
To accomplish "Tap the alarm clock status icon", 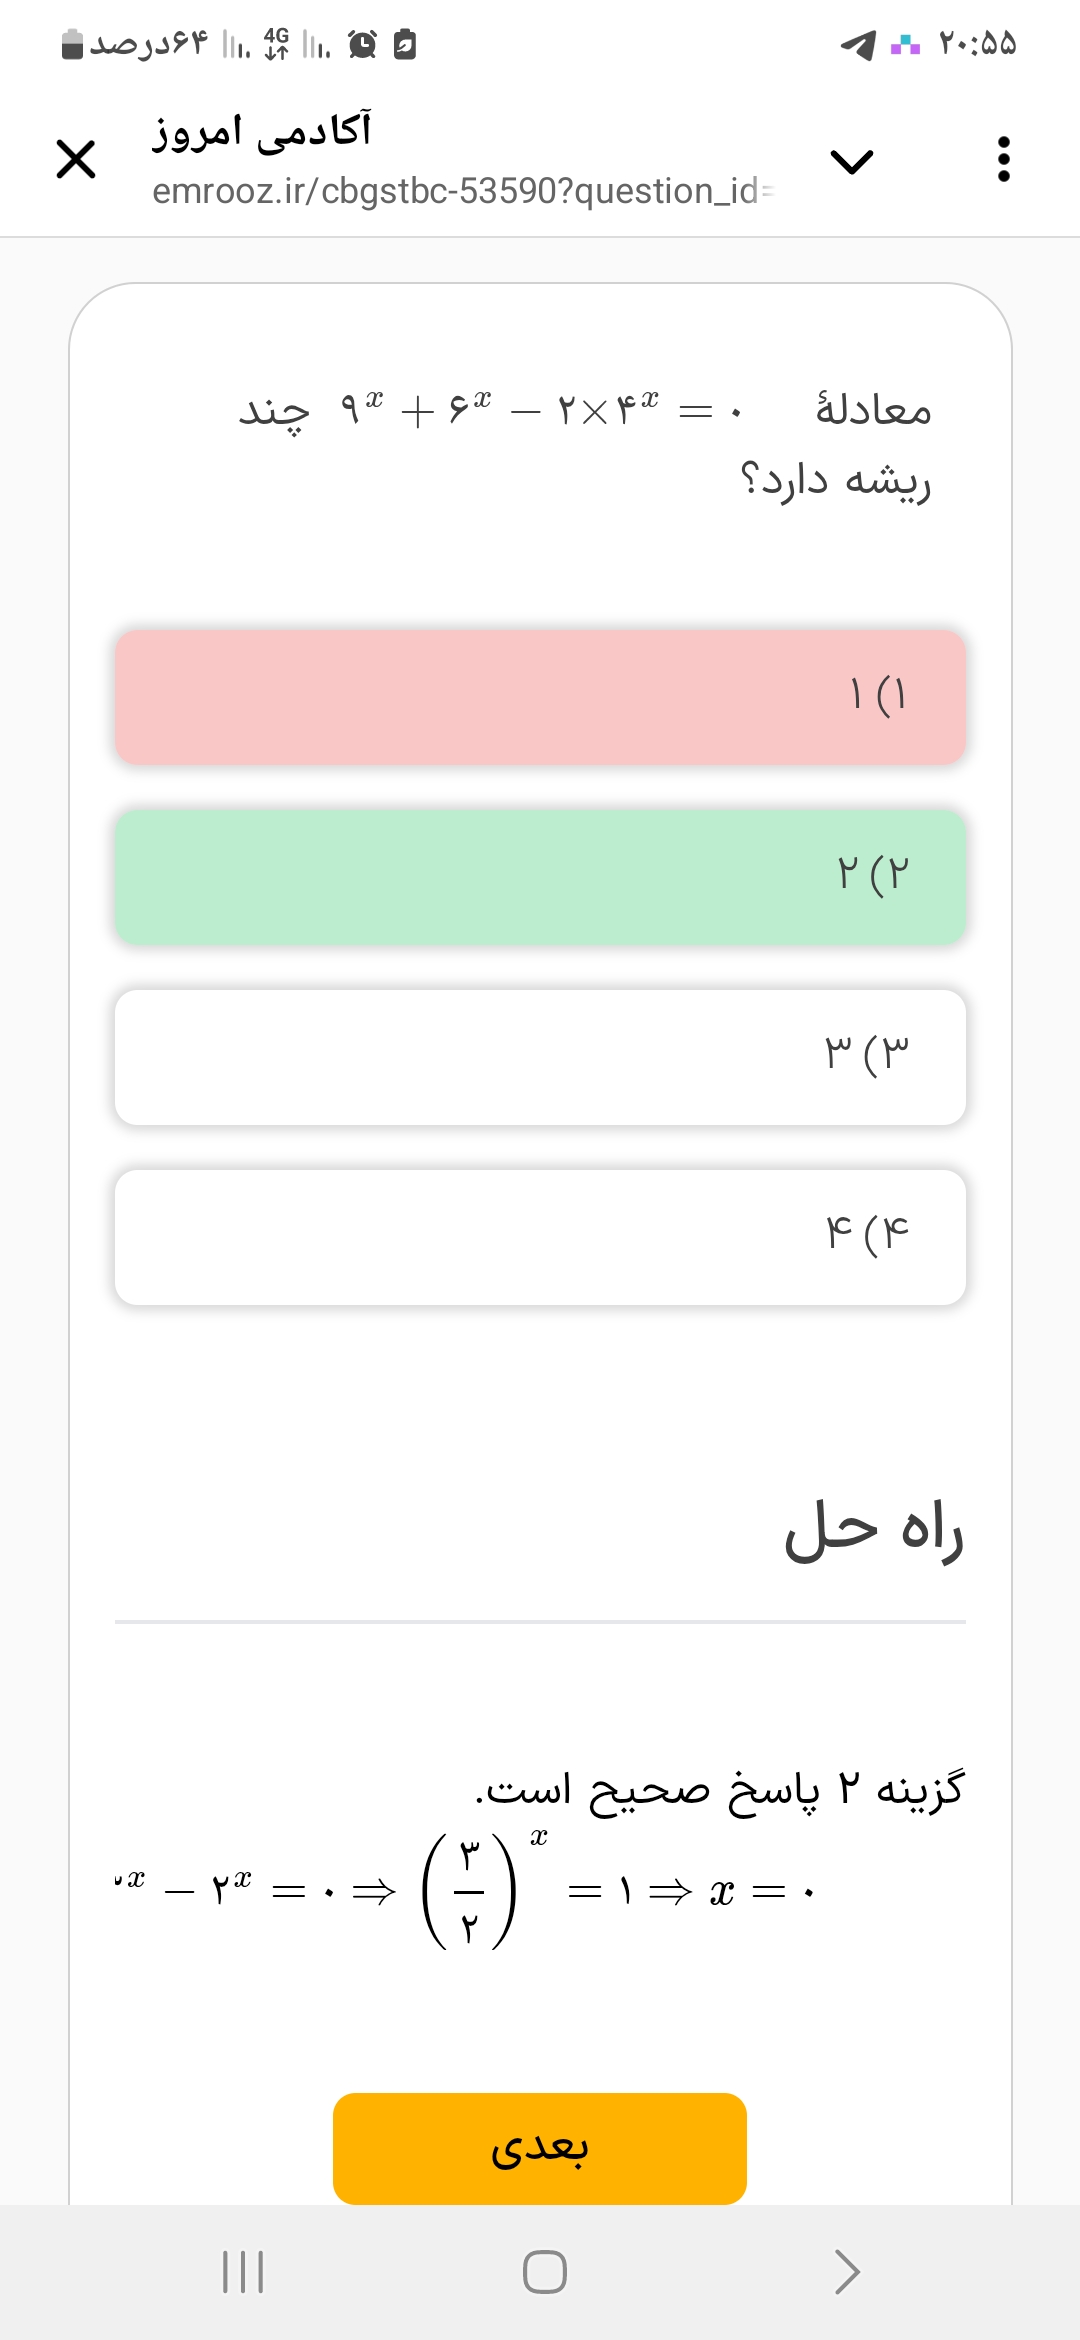I will (362, 44).
